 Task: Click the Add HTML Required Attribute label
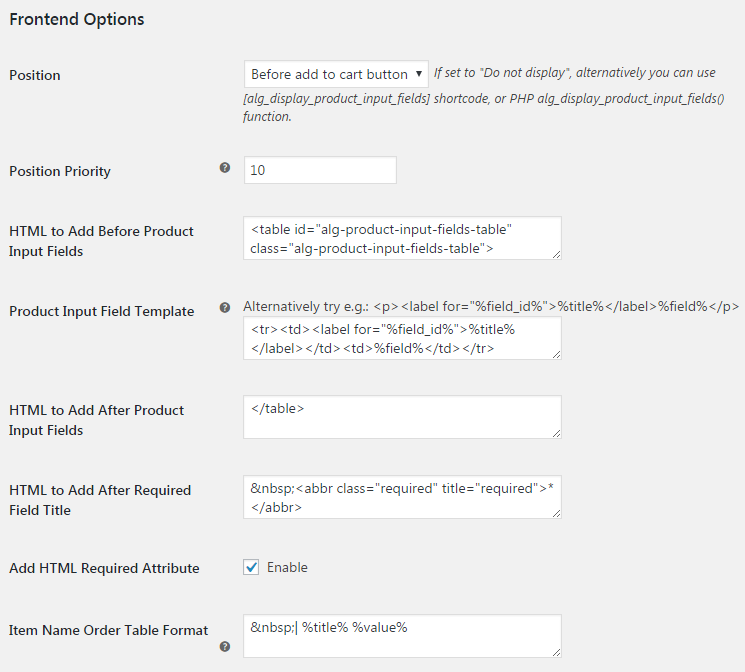tap(104, 568)
